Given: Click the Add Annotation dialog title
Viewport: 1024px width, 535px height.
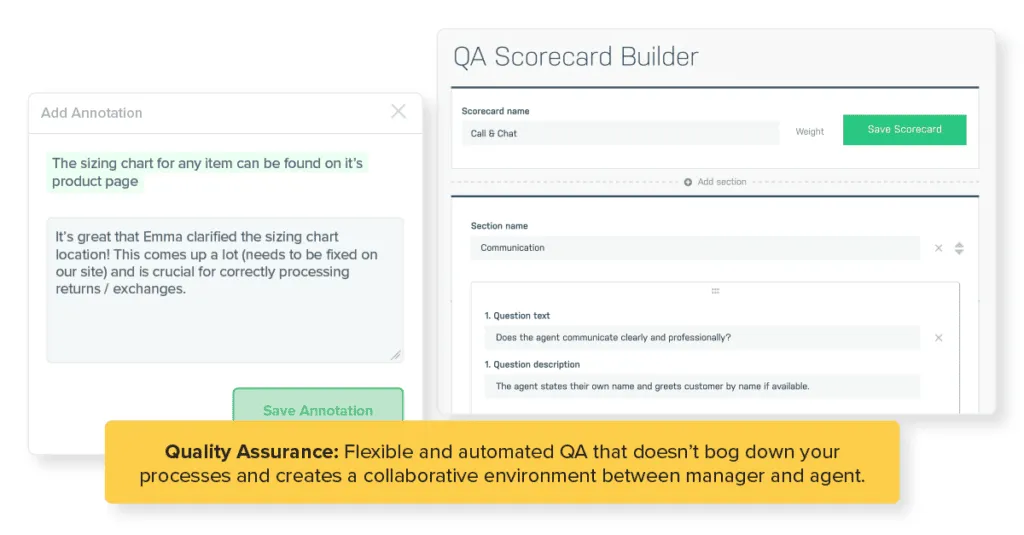Looking at the screenshot, I should 91,113.
